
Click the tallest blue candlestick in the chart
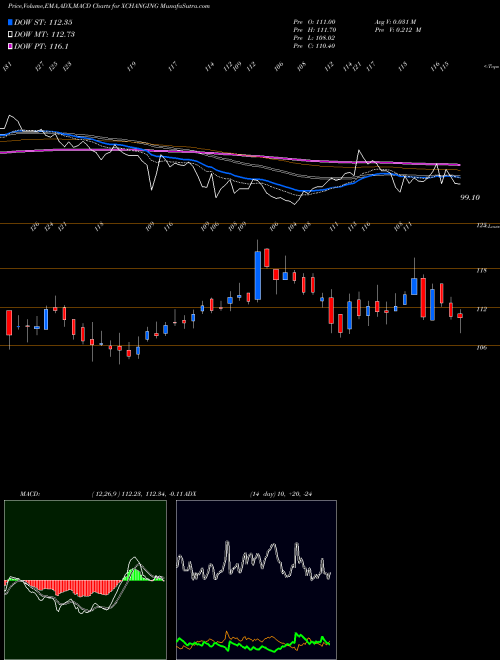[x=258, y=276]
